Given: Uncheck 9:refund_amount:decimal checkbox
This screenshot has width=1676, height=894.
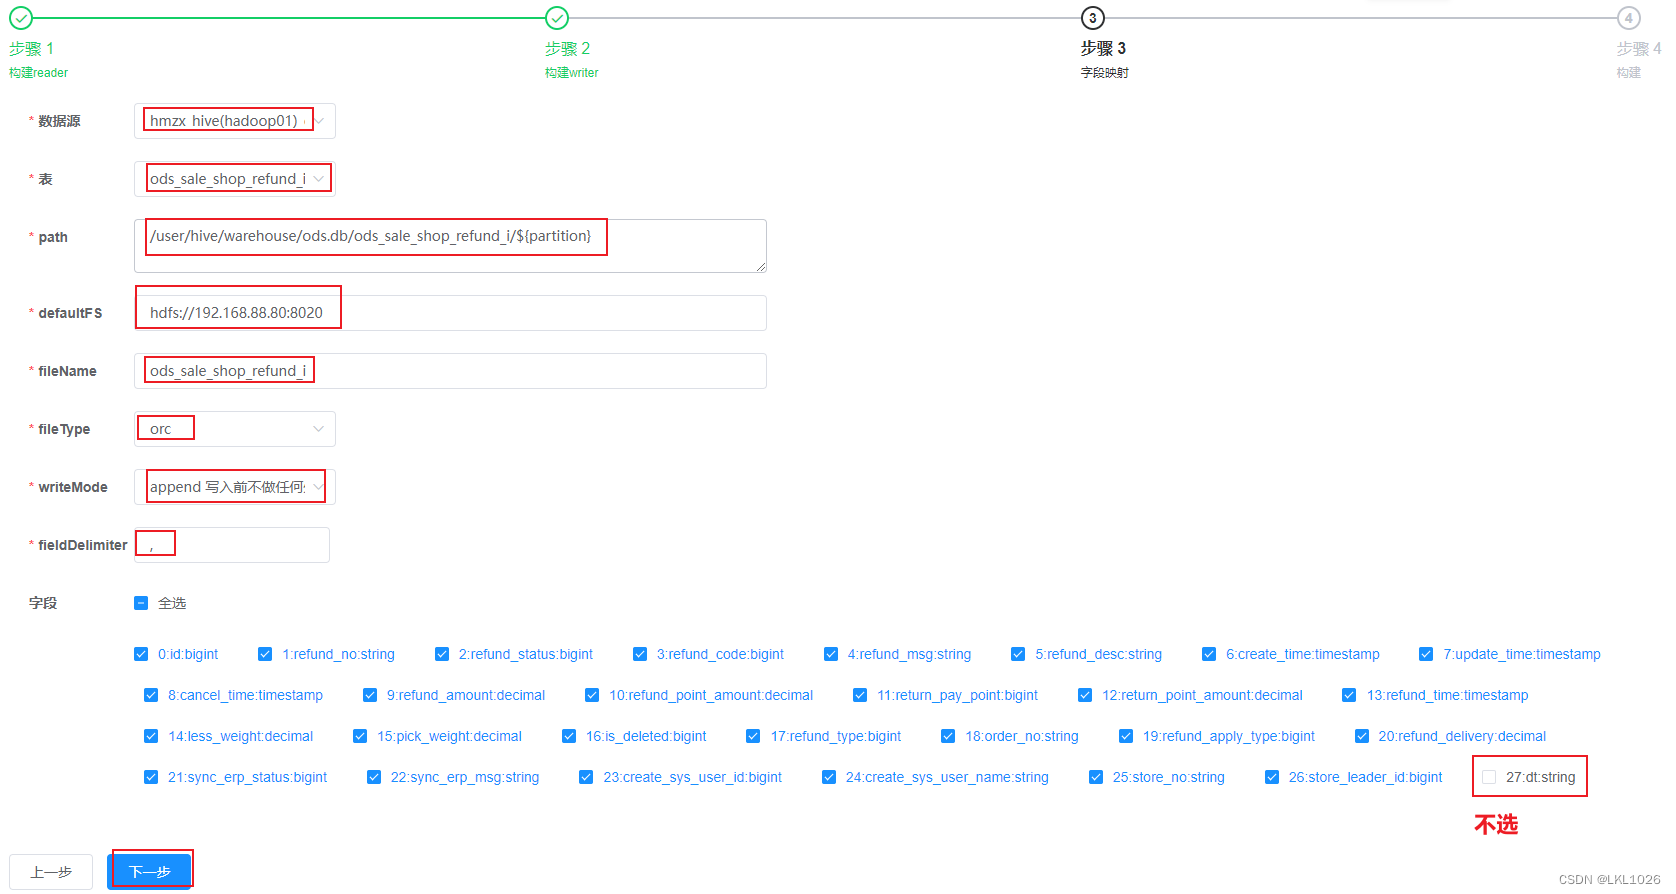Looking at the screenshot, I should [x=370, y=695].
